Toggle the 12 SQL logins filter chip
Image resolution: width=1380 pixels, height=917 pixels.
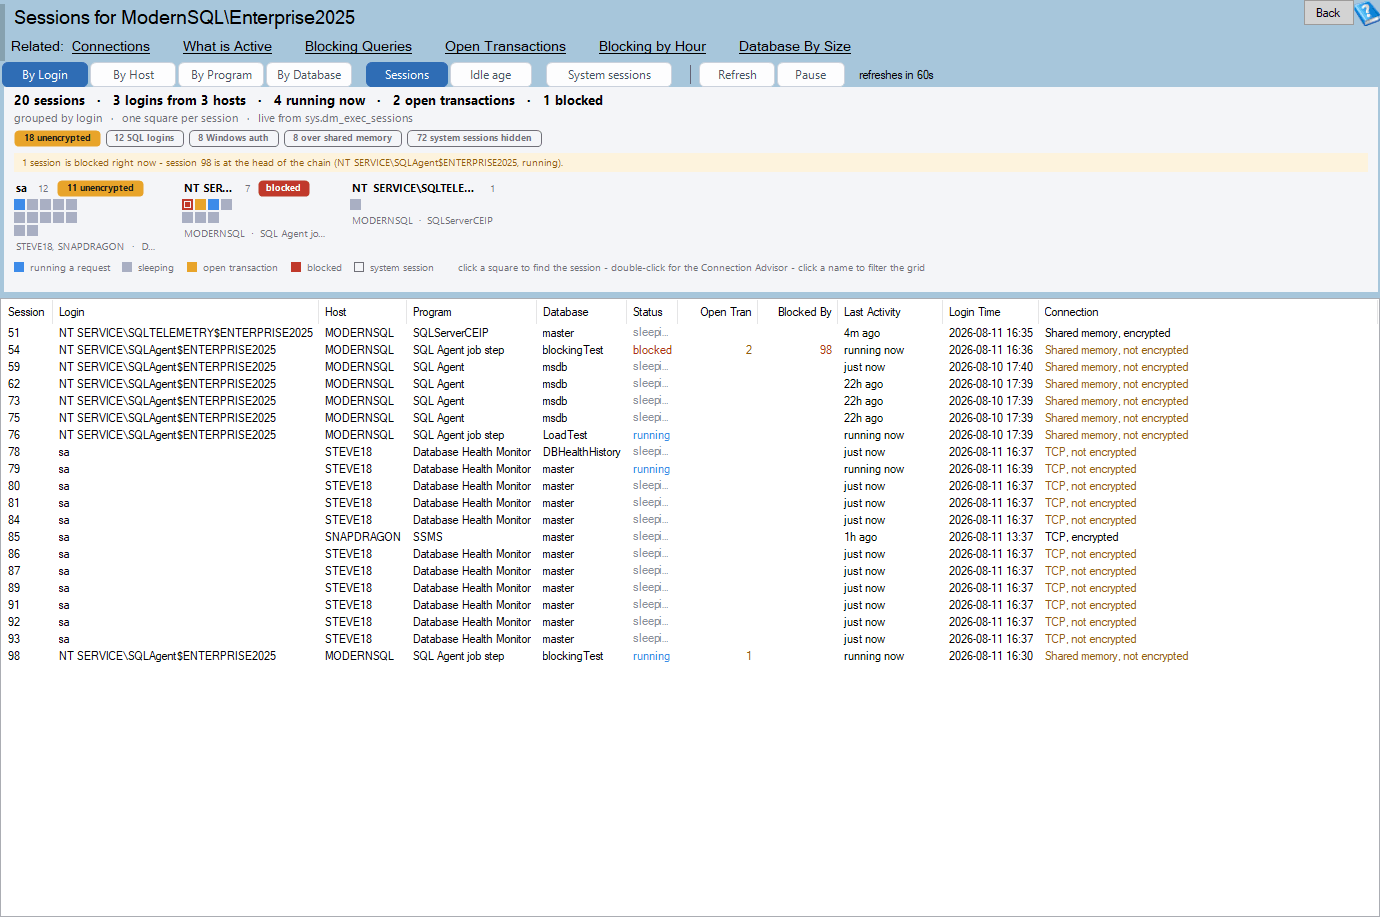(144, 138)
